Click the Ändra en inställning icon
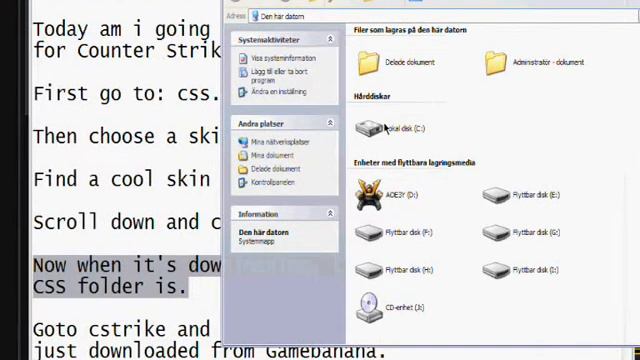The image size is (640, 360). [x=243, y=92]
